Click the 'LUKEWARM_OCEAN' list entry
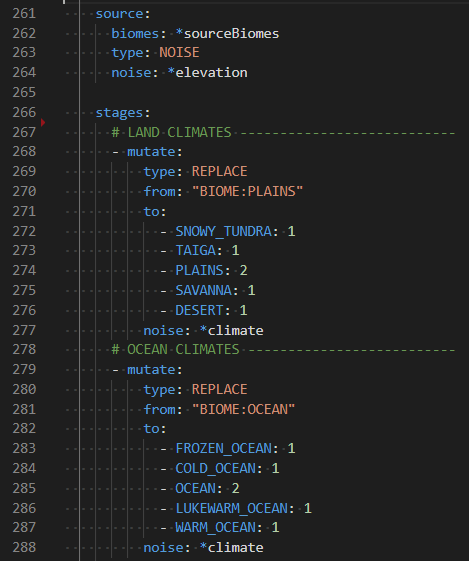 coord(231,509)
